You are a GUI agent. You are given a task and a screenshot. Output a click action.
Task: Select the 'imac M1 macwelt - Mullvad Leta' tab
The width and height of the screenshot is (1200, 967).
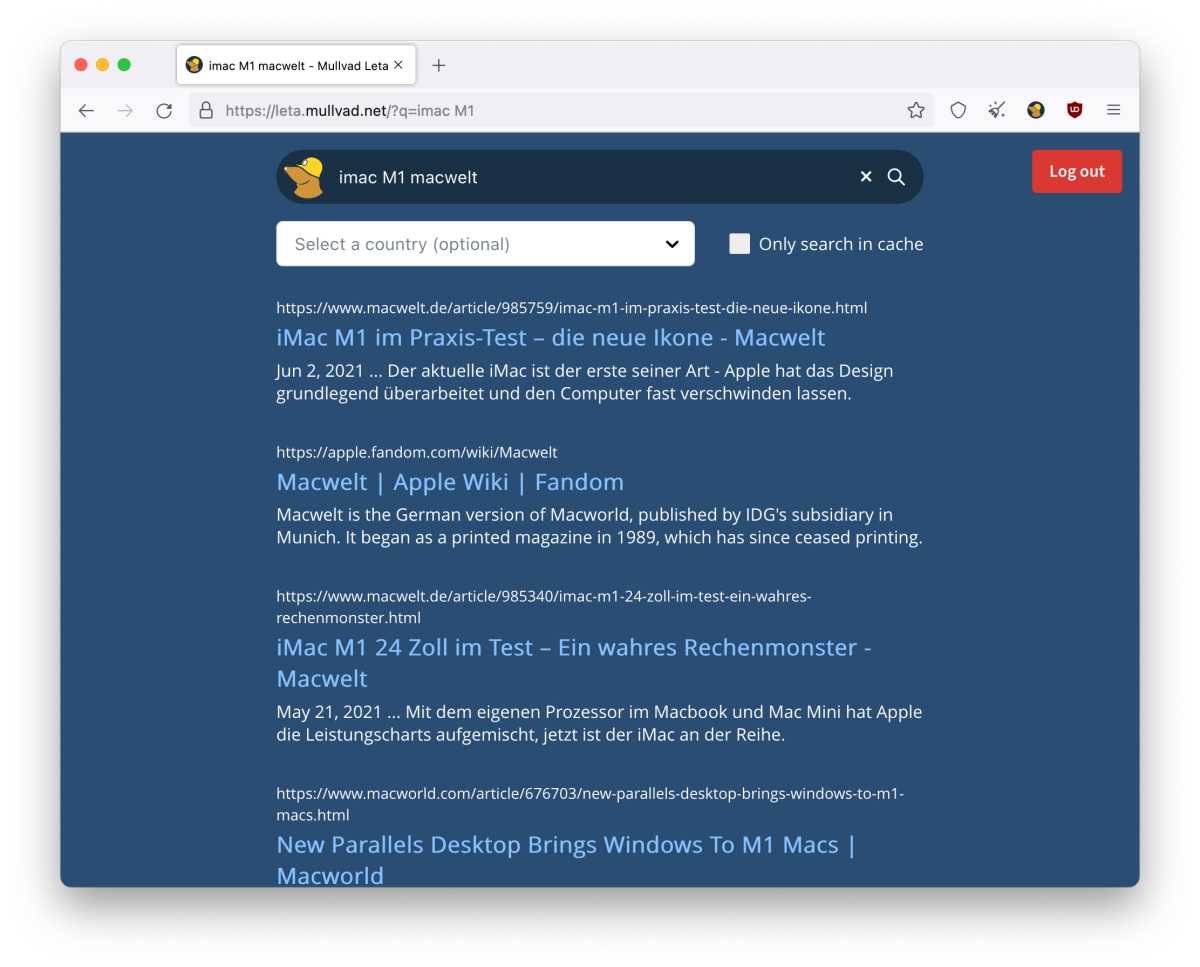click(297, 65)
